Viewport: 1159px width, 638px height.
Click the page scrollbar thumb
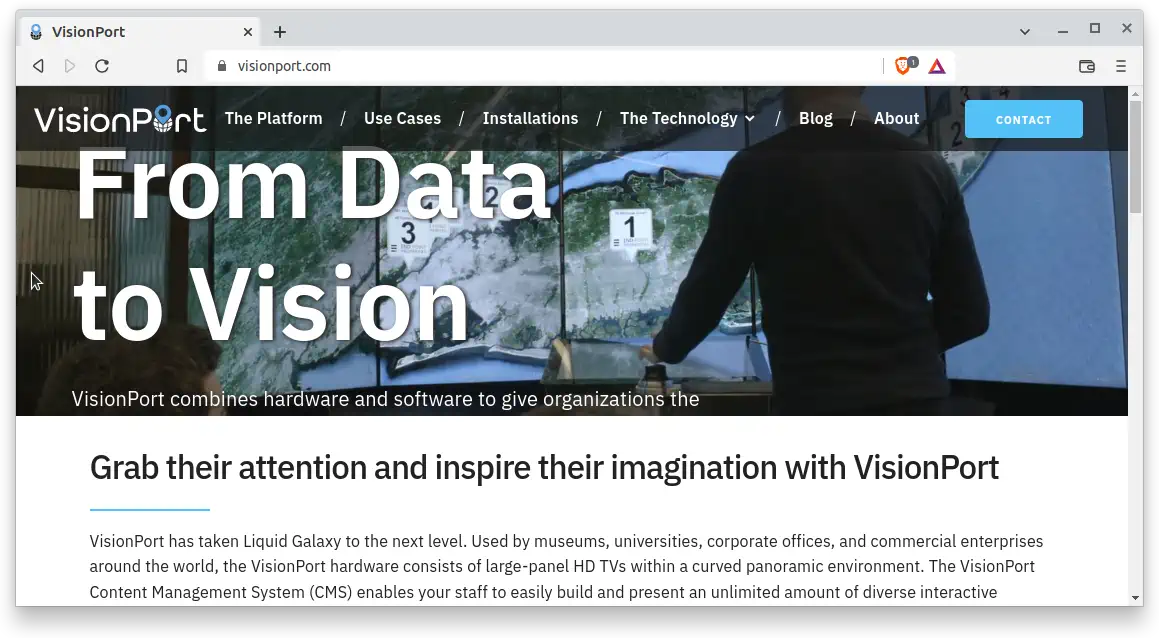(x=1135, y=157)
